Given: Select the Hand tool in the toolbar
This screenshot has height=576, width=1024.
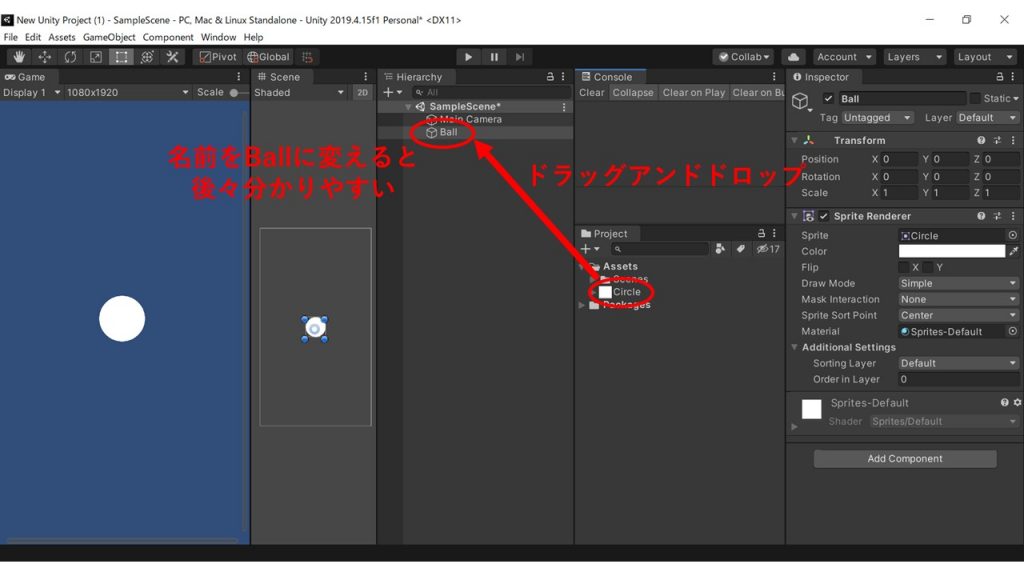Looking at the screenshot, I should point(18,57).
